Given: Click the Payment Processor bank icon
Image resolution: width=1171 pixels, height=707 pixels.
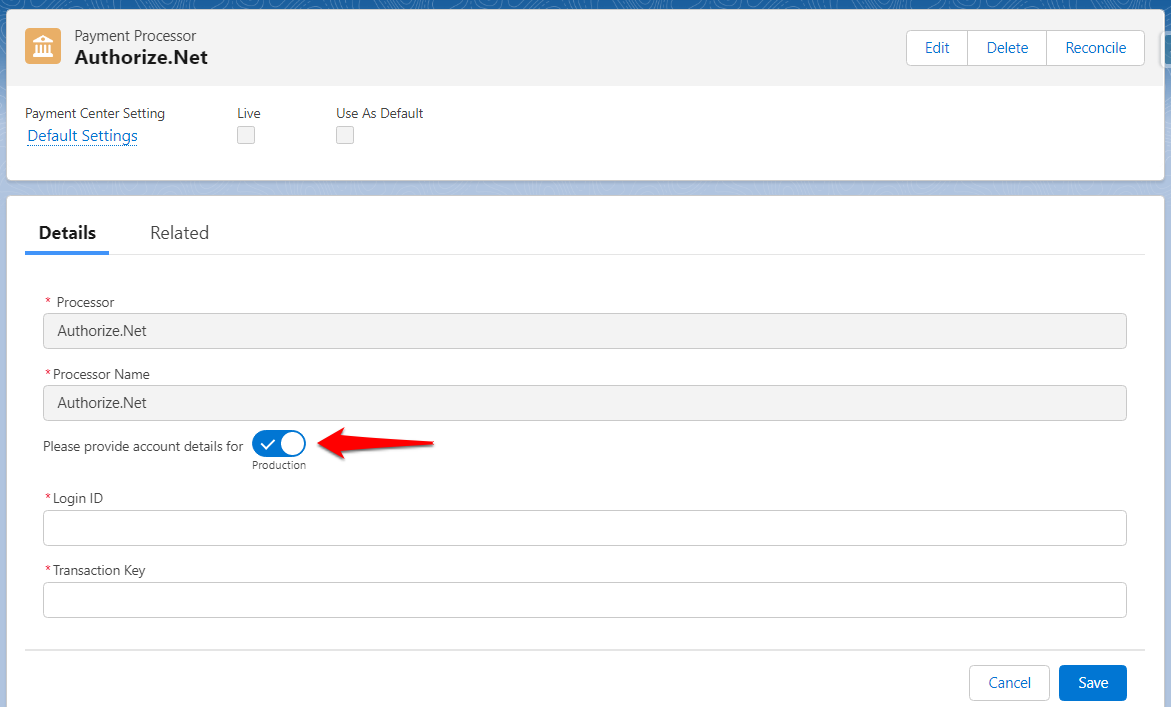Looking at the screenshot, I should coord(43,46).
